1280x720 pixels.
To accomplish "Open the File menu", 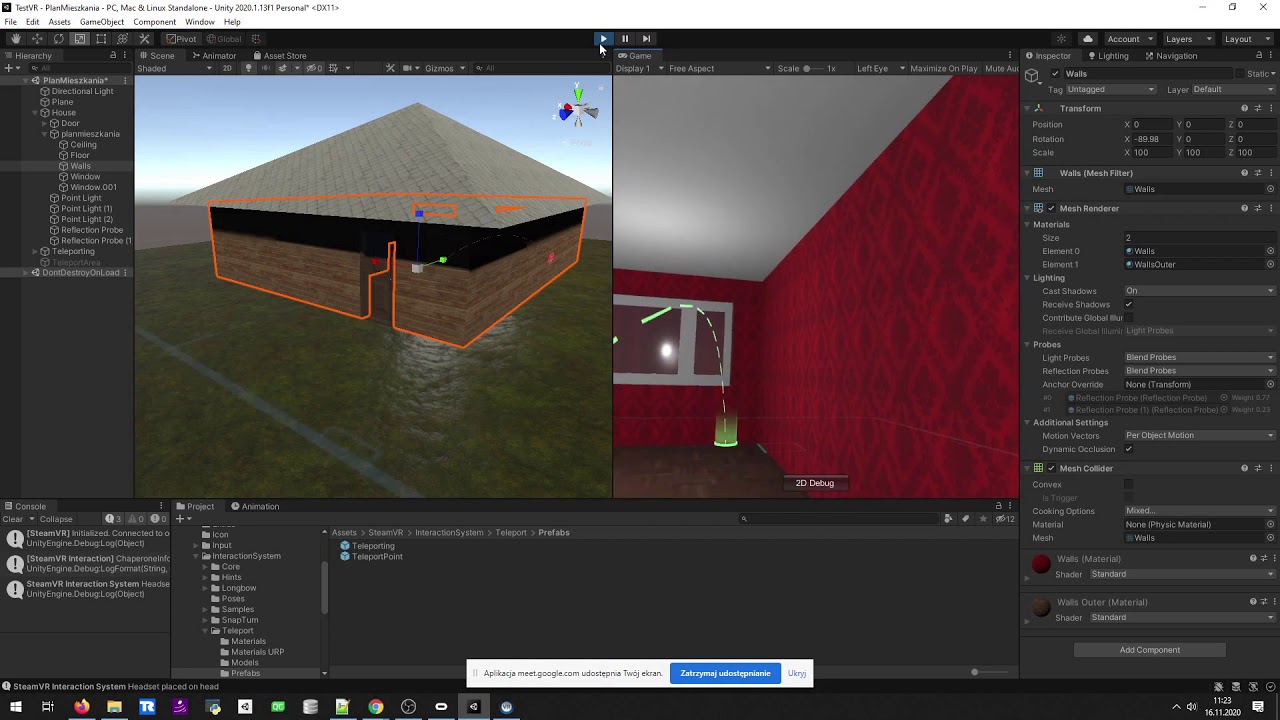I will pyautogui.click(x=10, y=22).
